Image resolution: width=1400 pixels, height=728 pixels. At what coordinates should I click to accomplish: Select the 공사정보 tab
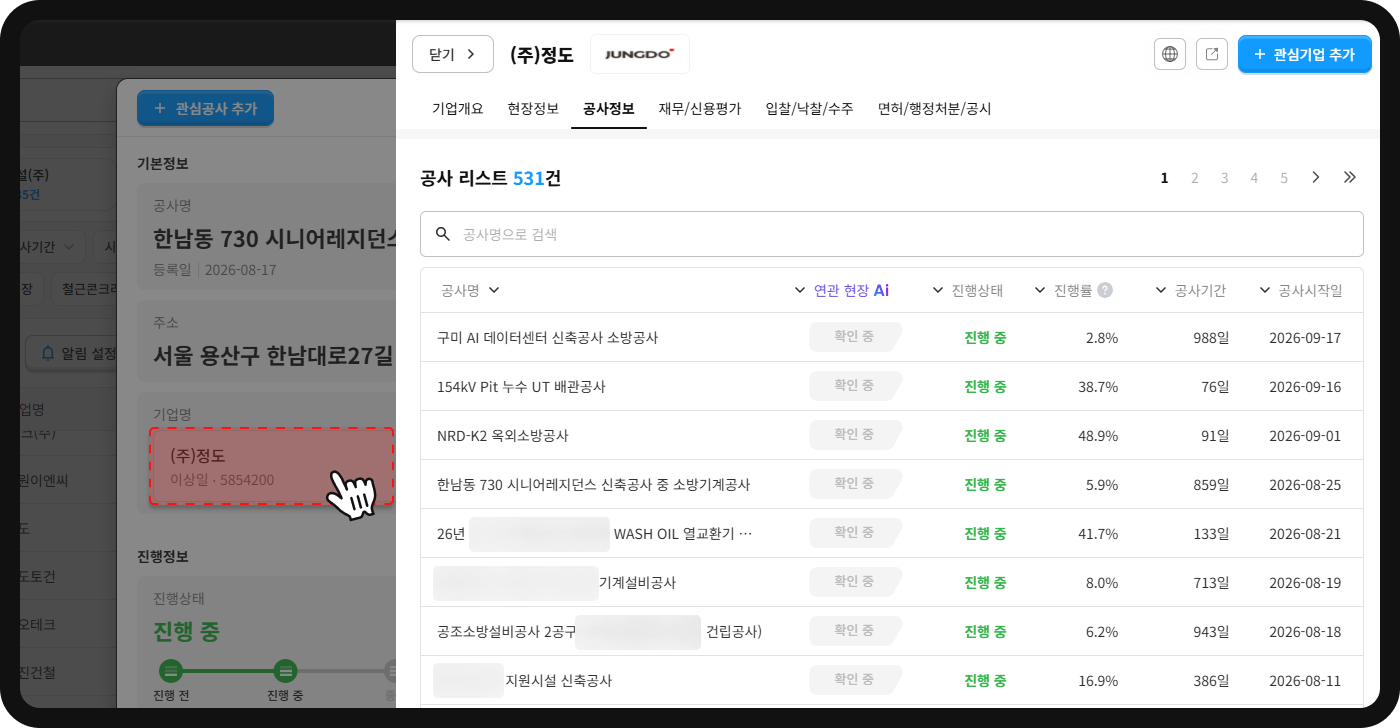[609, 109]
